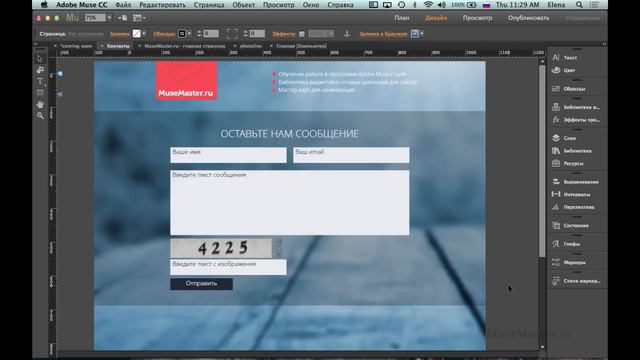Viewport: 640px width, 360px height.
Task: Toggle the Эффекты checkbox
Action: tap(302, 34)
